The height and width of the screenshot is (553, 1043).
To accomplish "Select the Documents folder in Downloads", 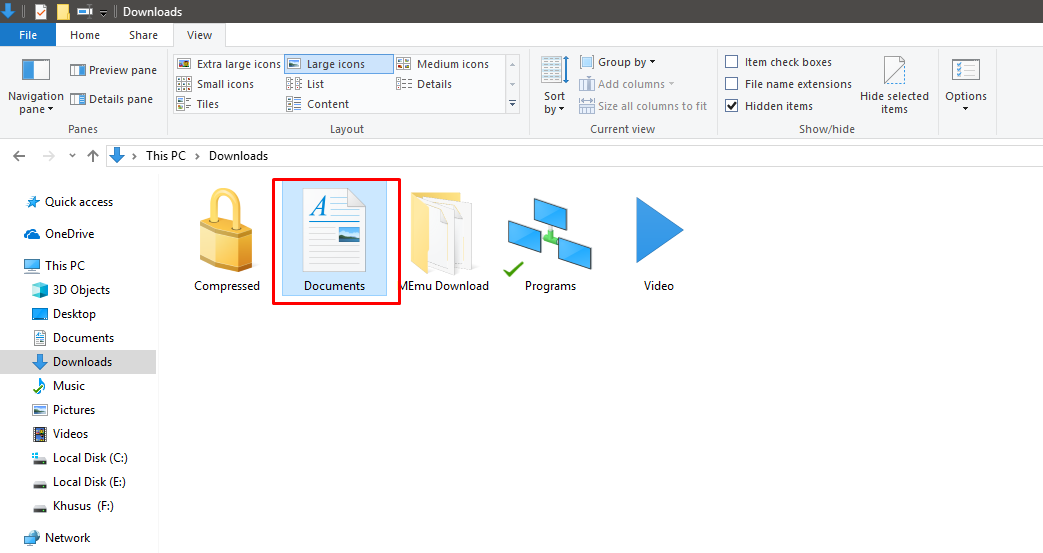I will (x=335, y=240).
